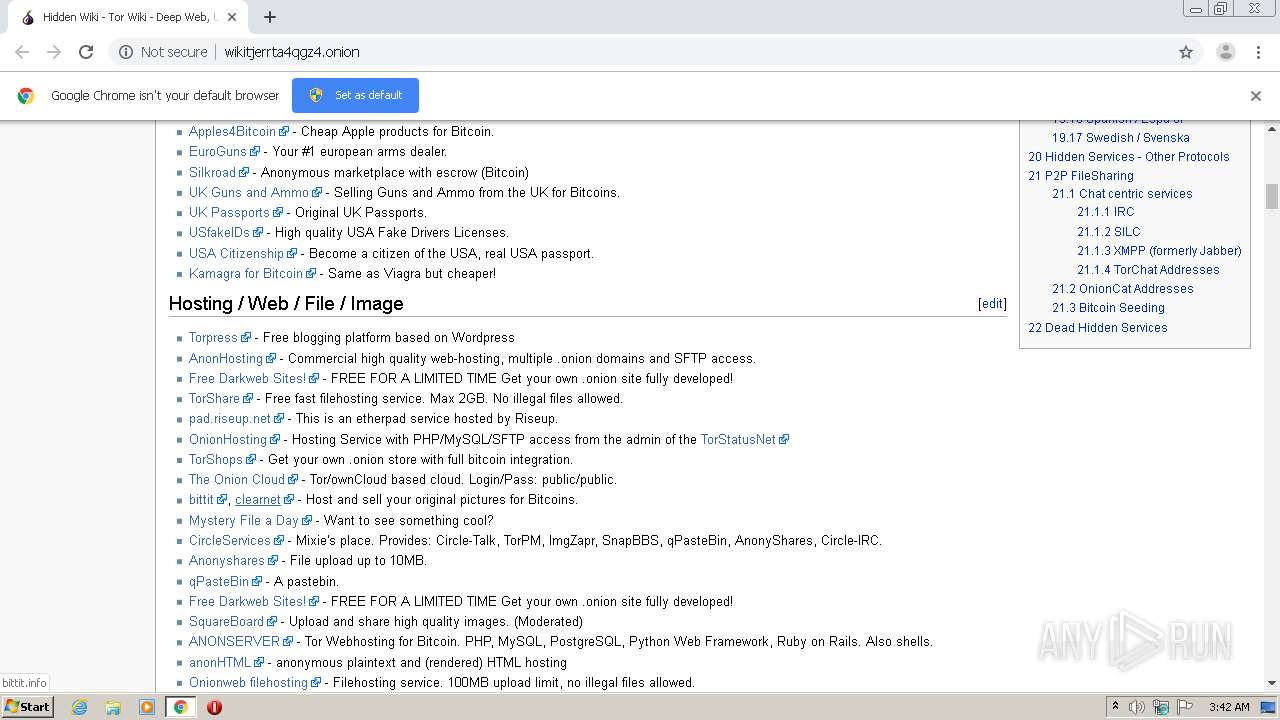Click scrollbar down arrow
The height and width of the screenshot is (720, 1280).
[x=1272, y=683]
